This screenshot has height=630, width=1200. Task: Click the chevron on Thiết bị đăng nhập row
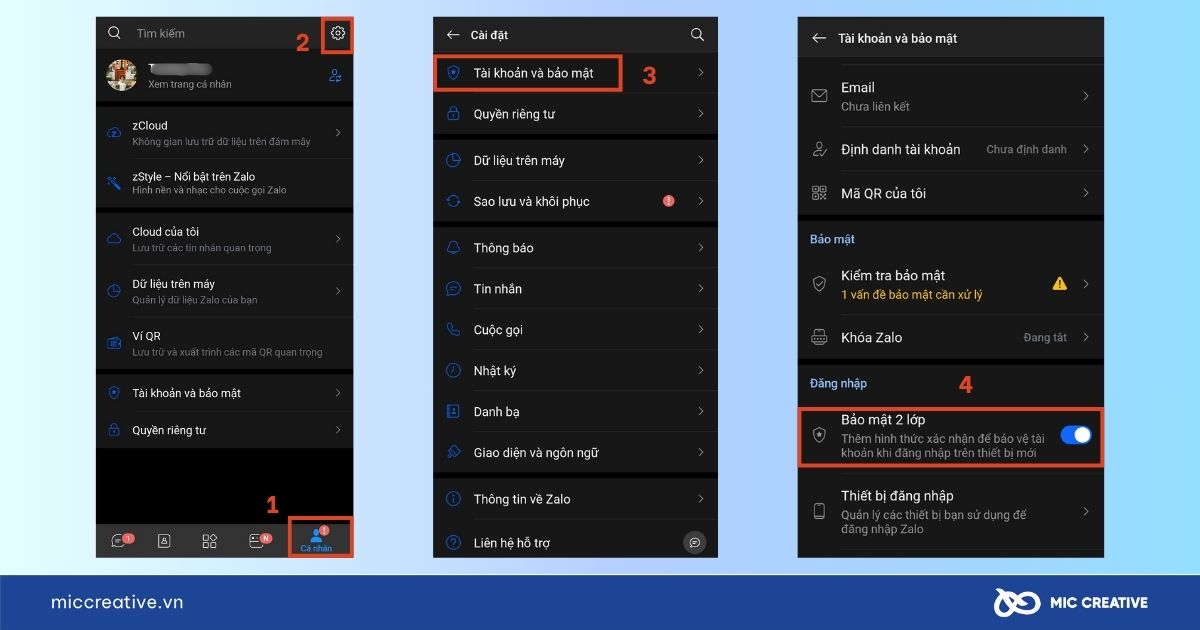tap(1086, 511)
